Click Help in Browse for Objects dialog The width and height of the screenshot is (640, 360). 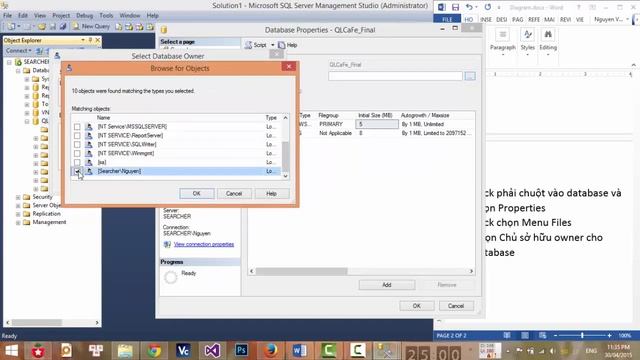(271, 193)
